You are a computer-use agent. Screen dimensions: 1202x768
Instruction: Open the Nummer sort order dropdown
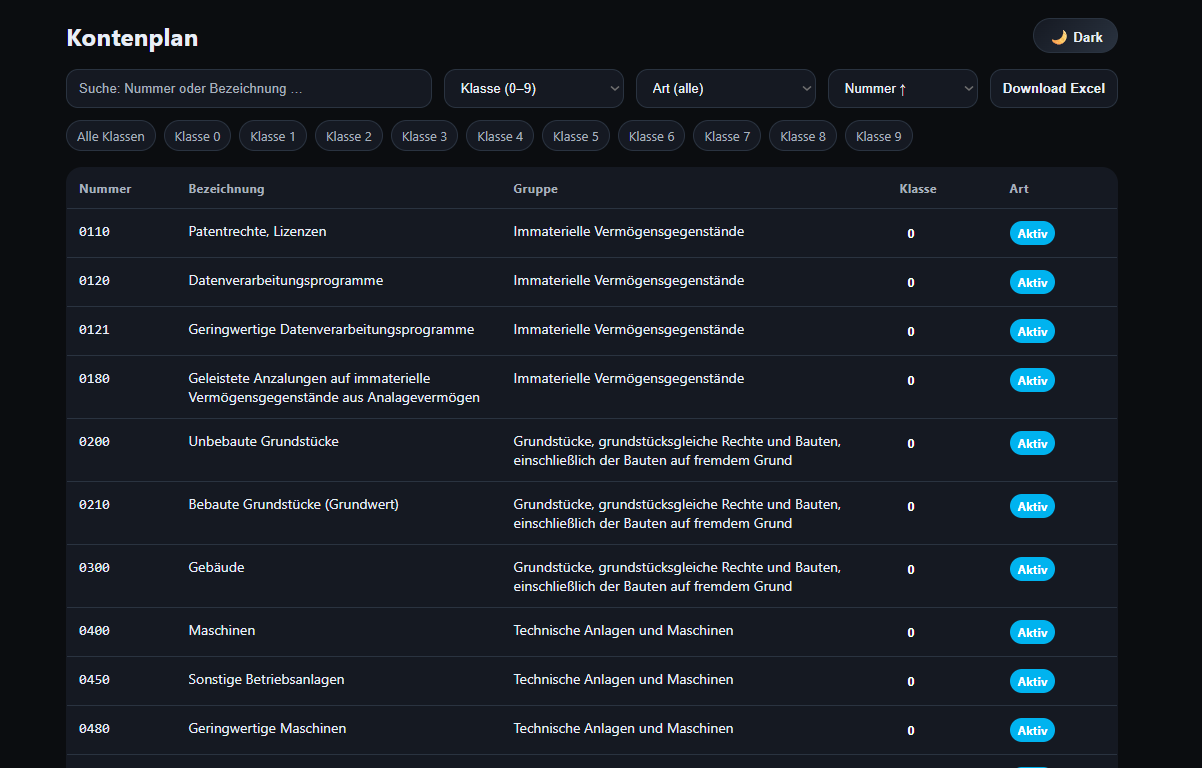[902, 88]
